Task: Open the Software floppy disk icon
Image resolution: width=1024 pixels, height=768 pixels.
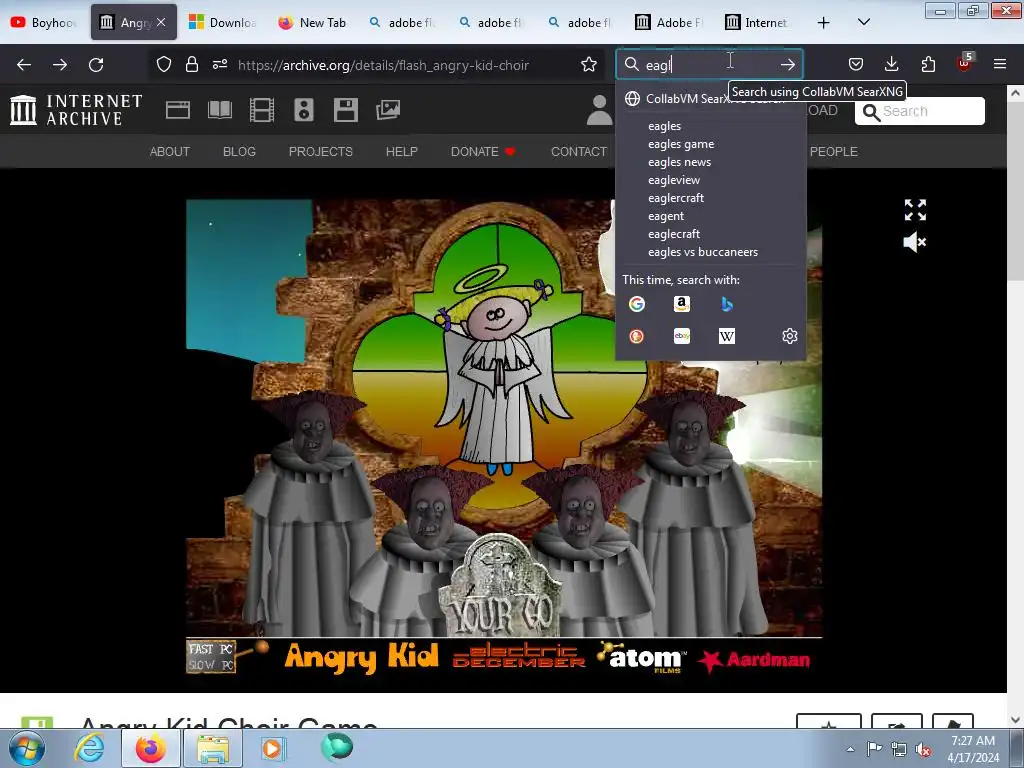Action: click(x=345, y=110)
